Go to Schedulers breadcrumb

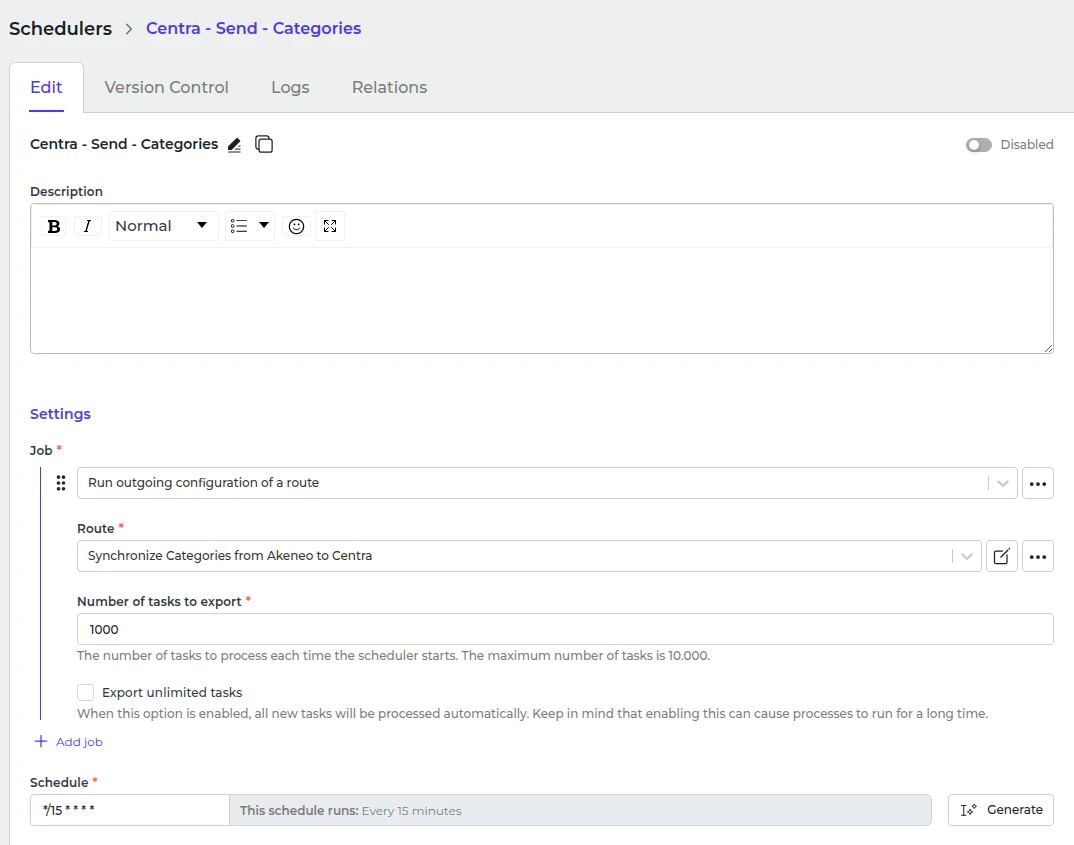point(60,29)
